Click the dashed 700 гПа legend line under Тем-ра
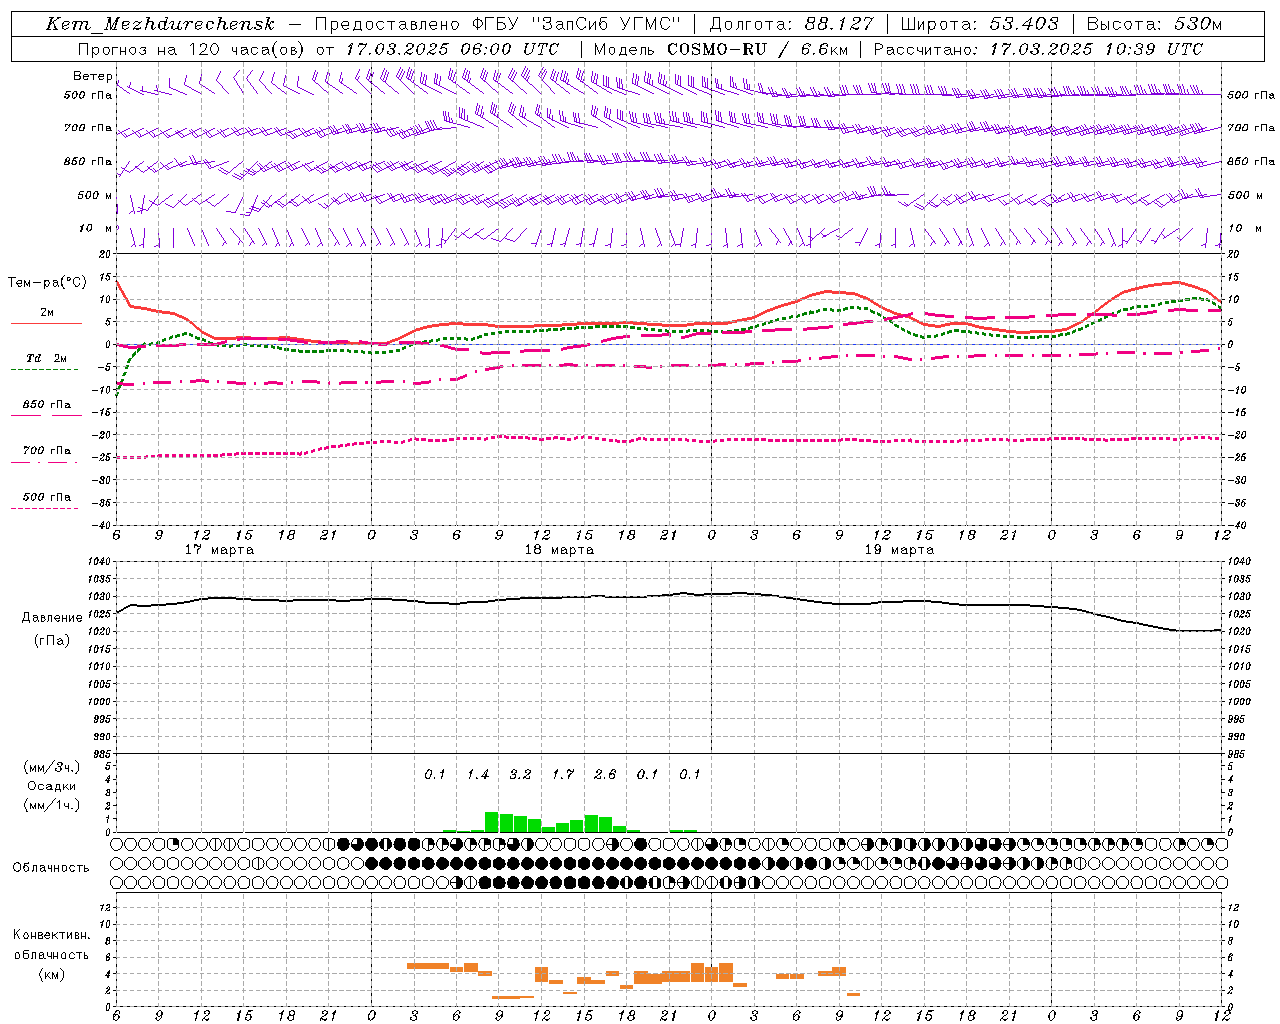 (44, 461)
